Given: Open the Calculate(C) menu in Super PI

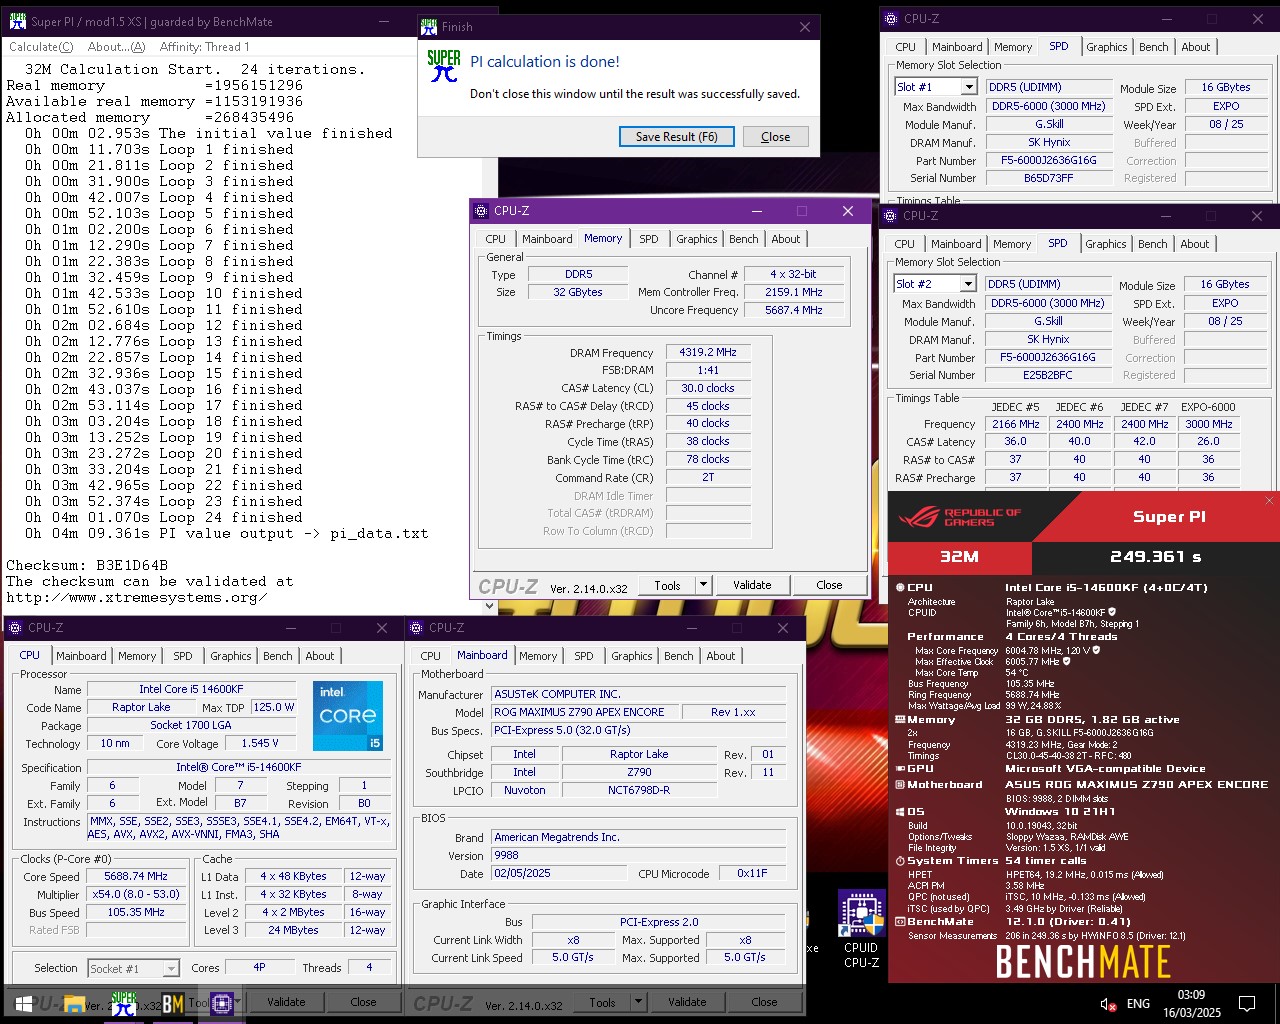Looking at the screenshot, I should (x=41, y=47).
